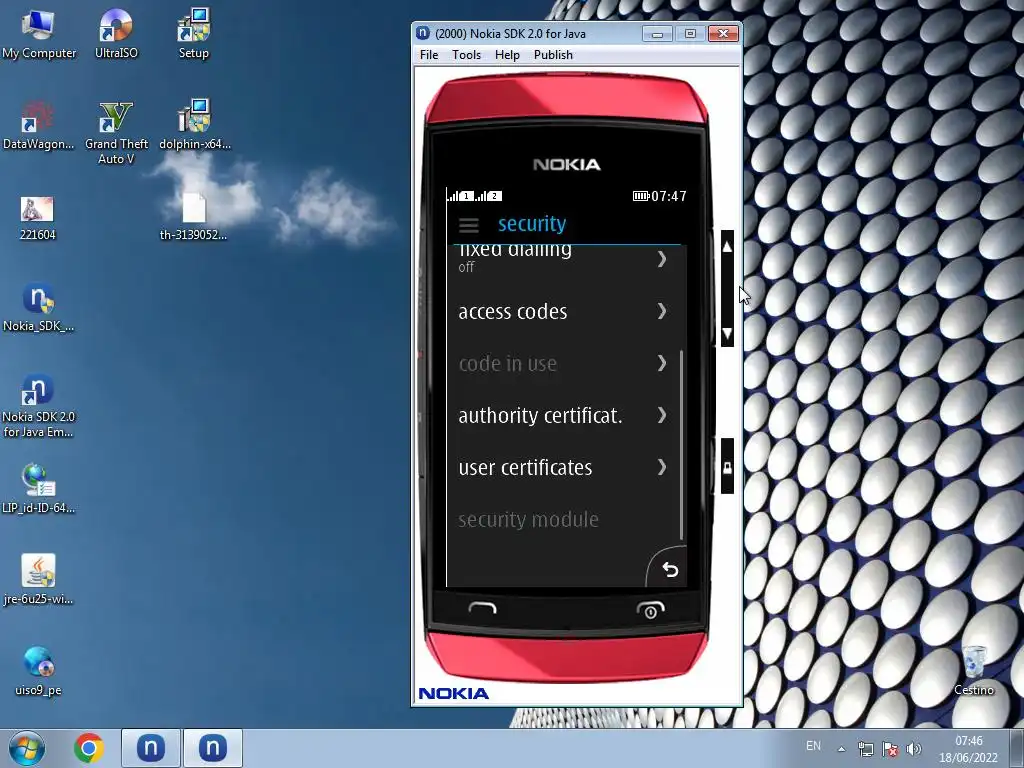This screenshot has height=768, width=1024.
Task: Click the emulator volume up arrow
Action: coord(727,247)
